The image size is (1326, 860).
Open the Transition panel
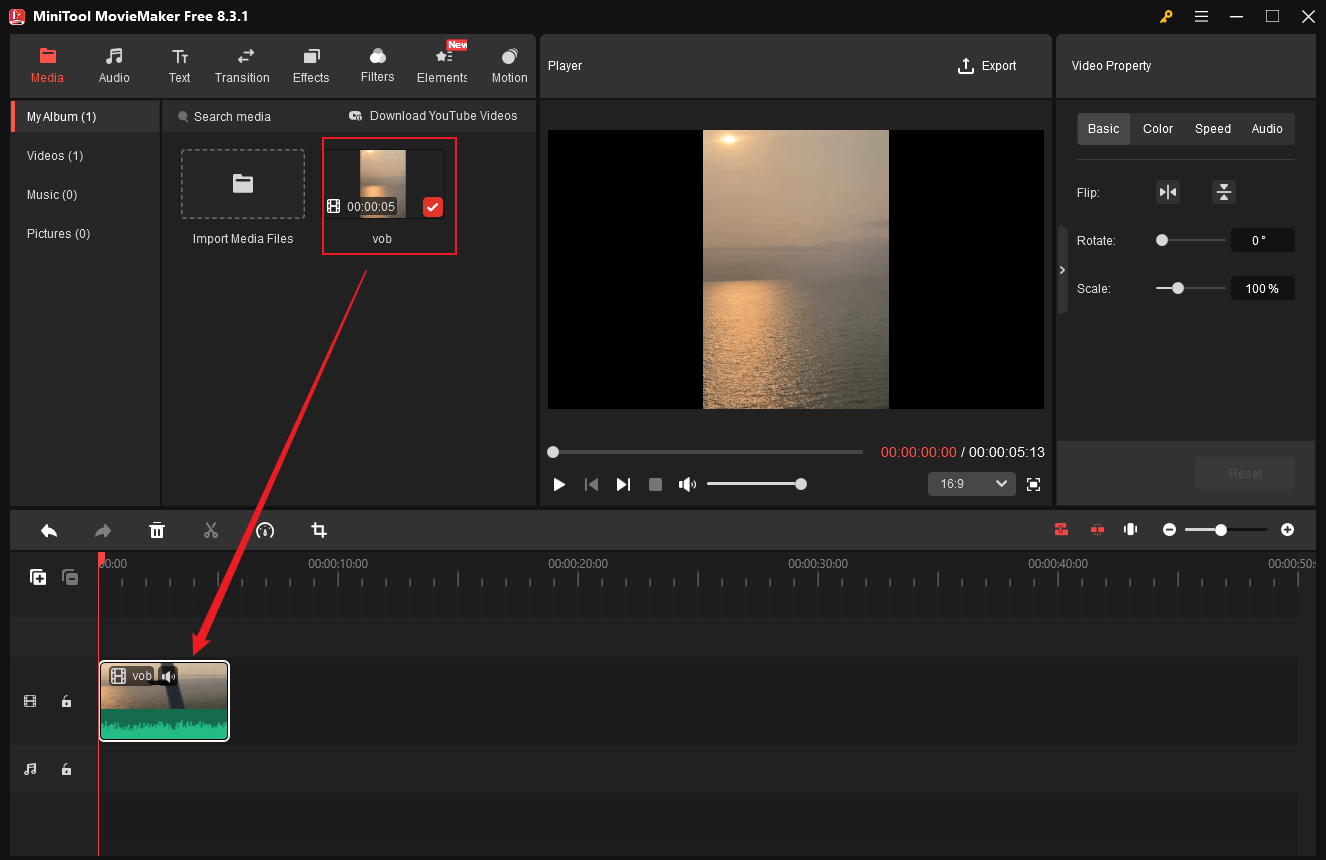pyautogui.click(x=242, y=65)
